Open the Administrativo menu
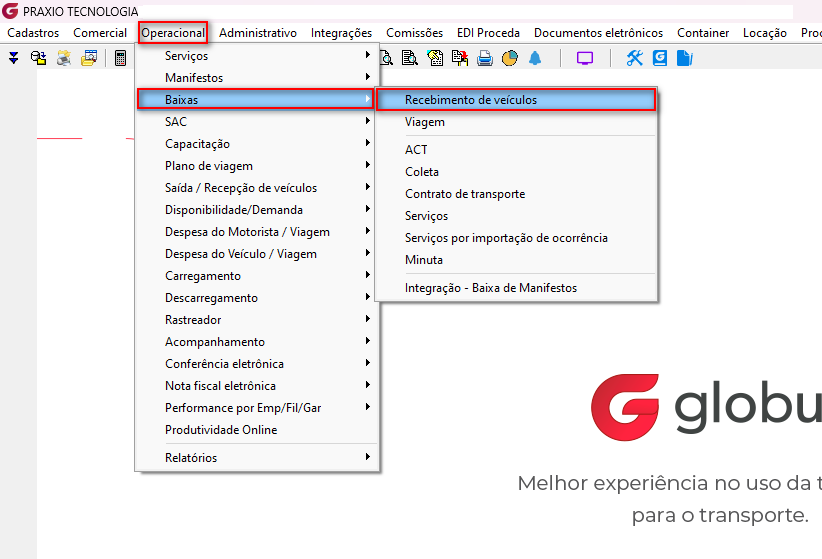The image size is (822, 559). [258, 33]
